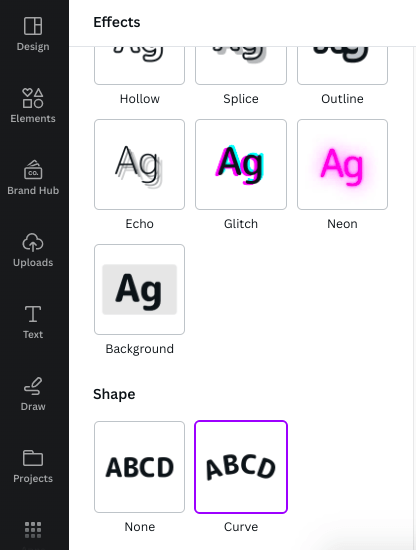Viewport: 416px width, 550px height.
Task: Select the Curve shape option
Action: (241, 467)
